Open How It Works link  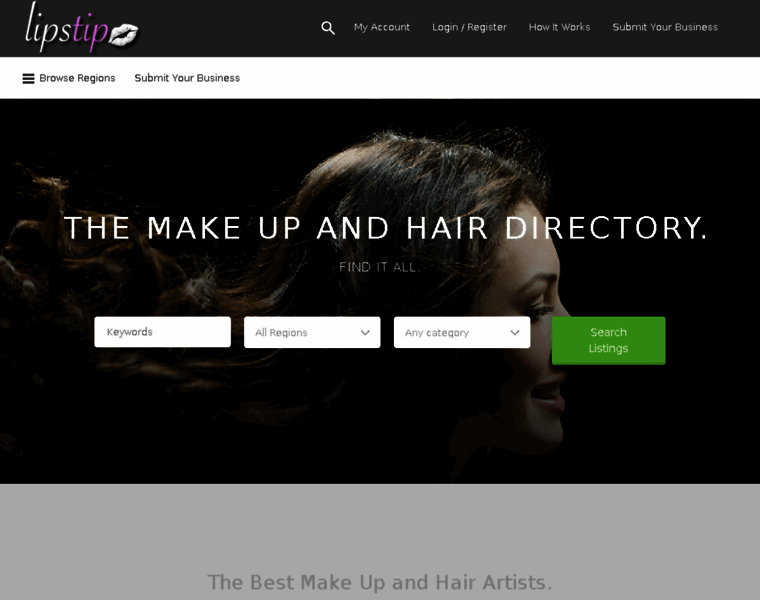(x=559, y=27)
